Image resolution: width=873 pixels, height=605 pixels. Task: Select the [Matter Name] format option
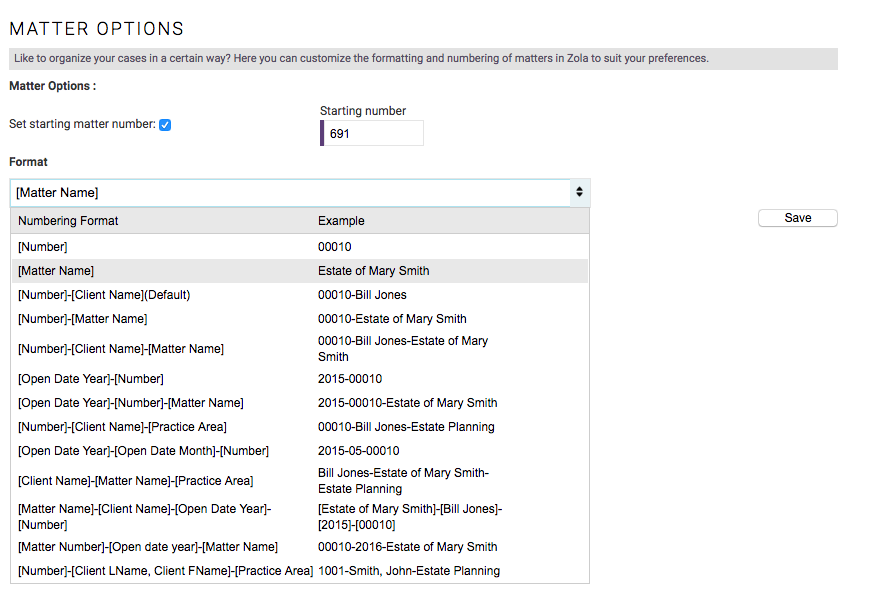[x=300, y=271]
